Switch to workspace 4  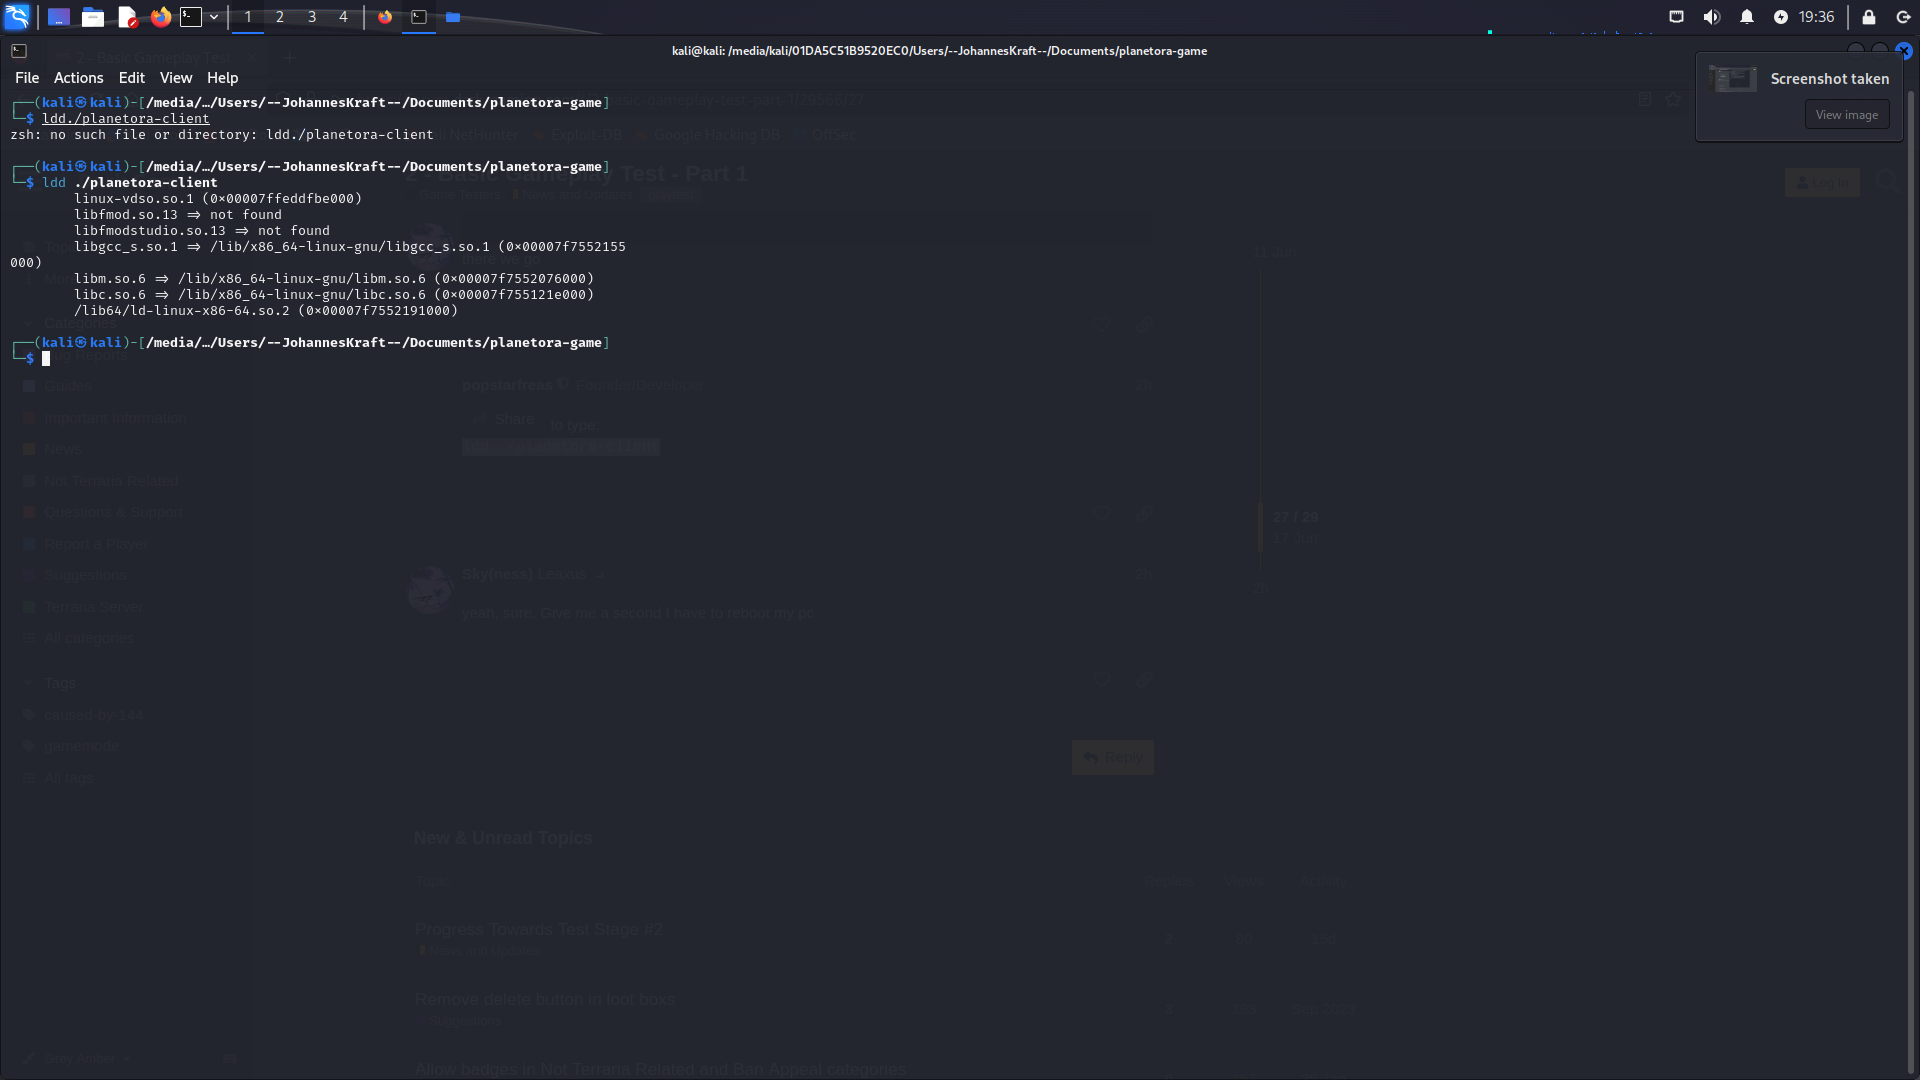click(x=343, y=16)
